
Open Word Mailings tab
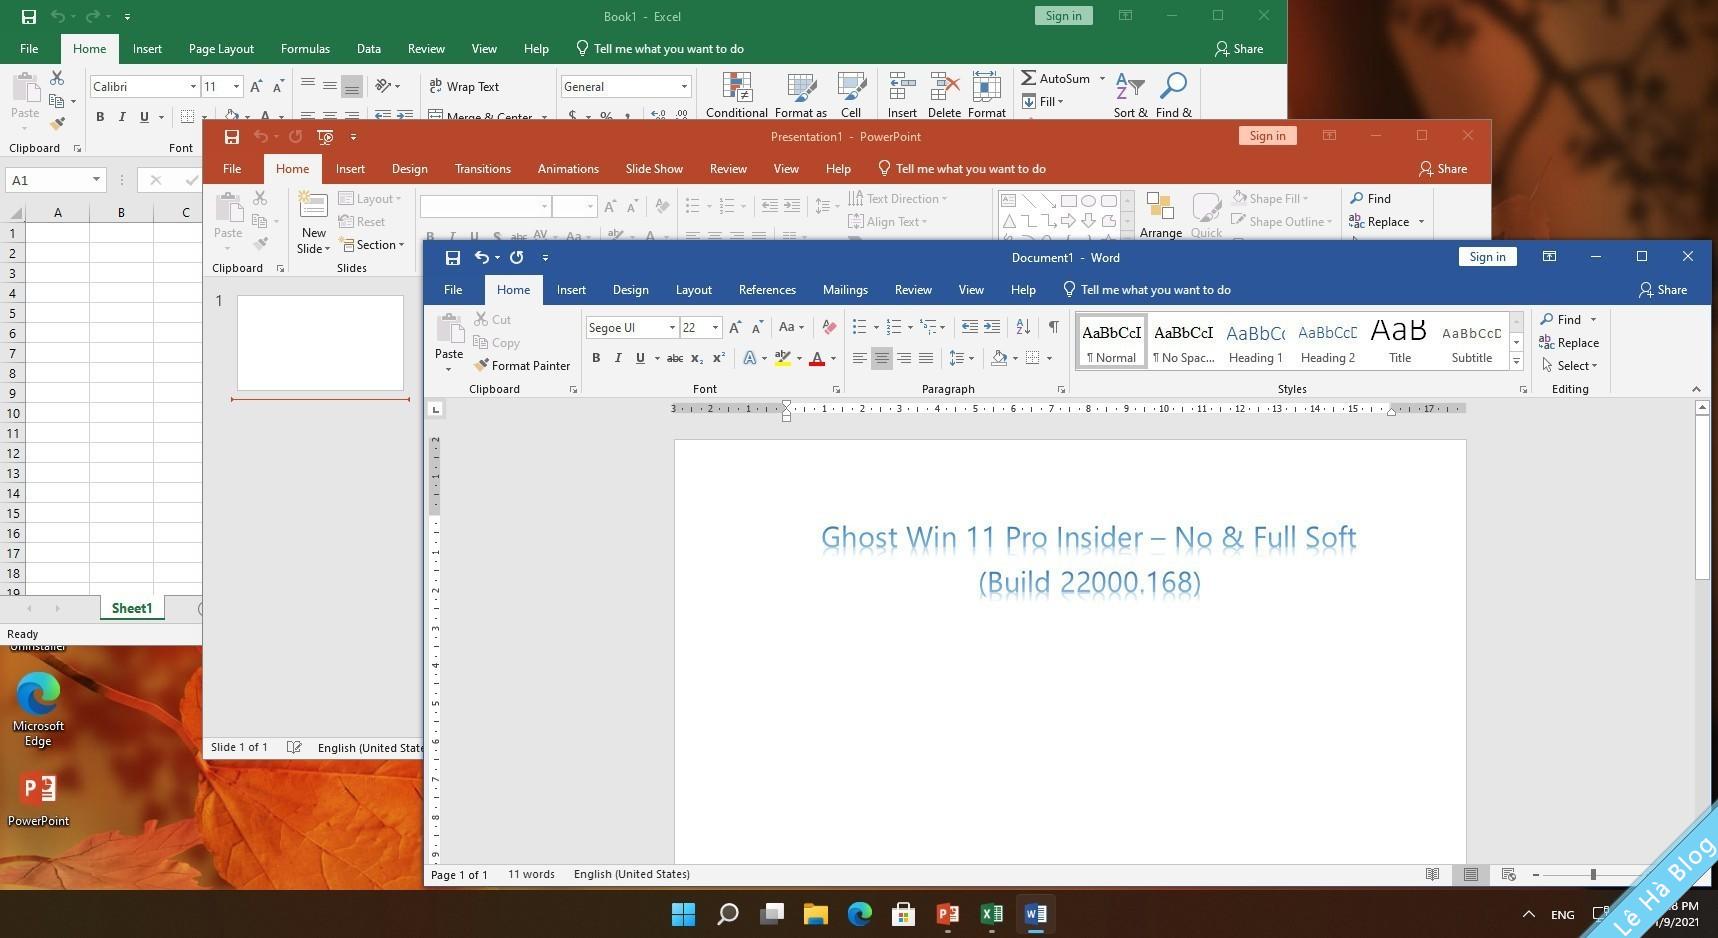click(845, 290)
